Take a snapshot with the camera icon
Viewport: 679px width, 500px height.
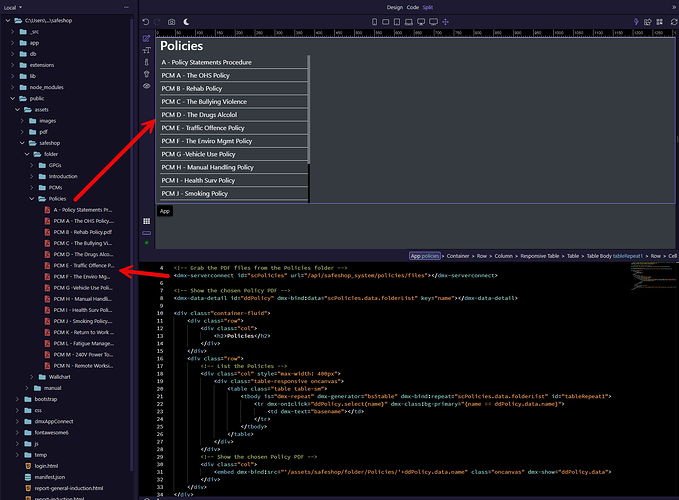pyautogui.click(x=171, y=22)
